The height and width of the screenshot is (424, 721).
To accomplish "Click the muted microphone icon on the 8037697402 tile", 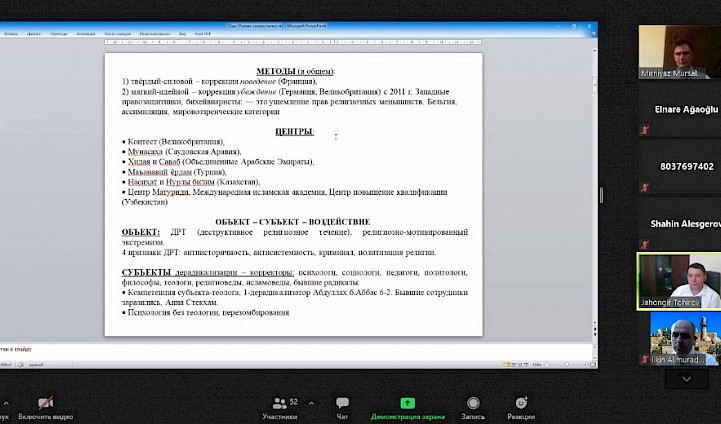I will [645, 187].
